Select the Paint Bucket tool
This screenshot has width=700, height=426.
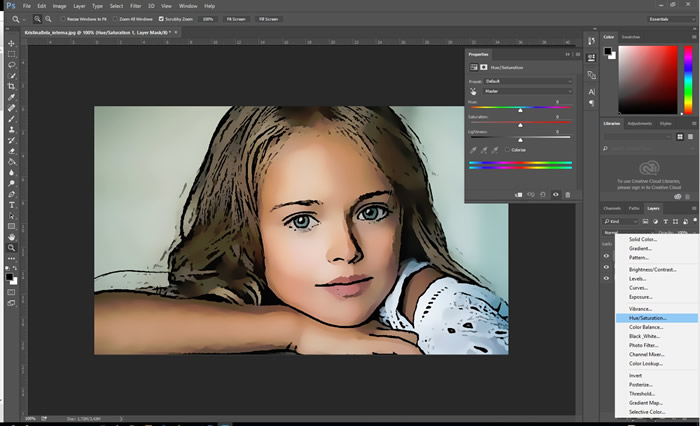click(12, 162)
